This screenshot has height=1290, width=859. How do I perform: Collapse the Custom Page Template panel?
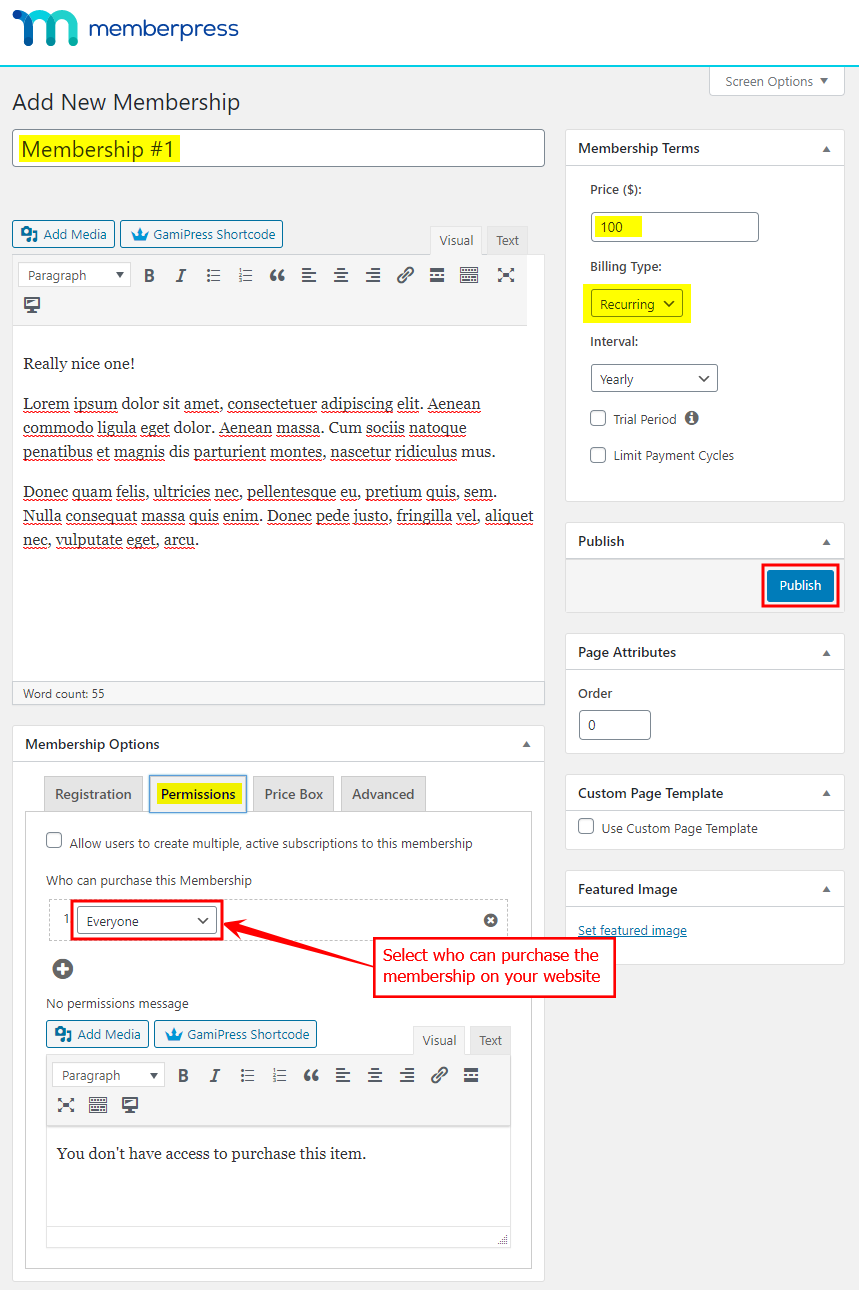pos(826,793)
